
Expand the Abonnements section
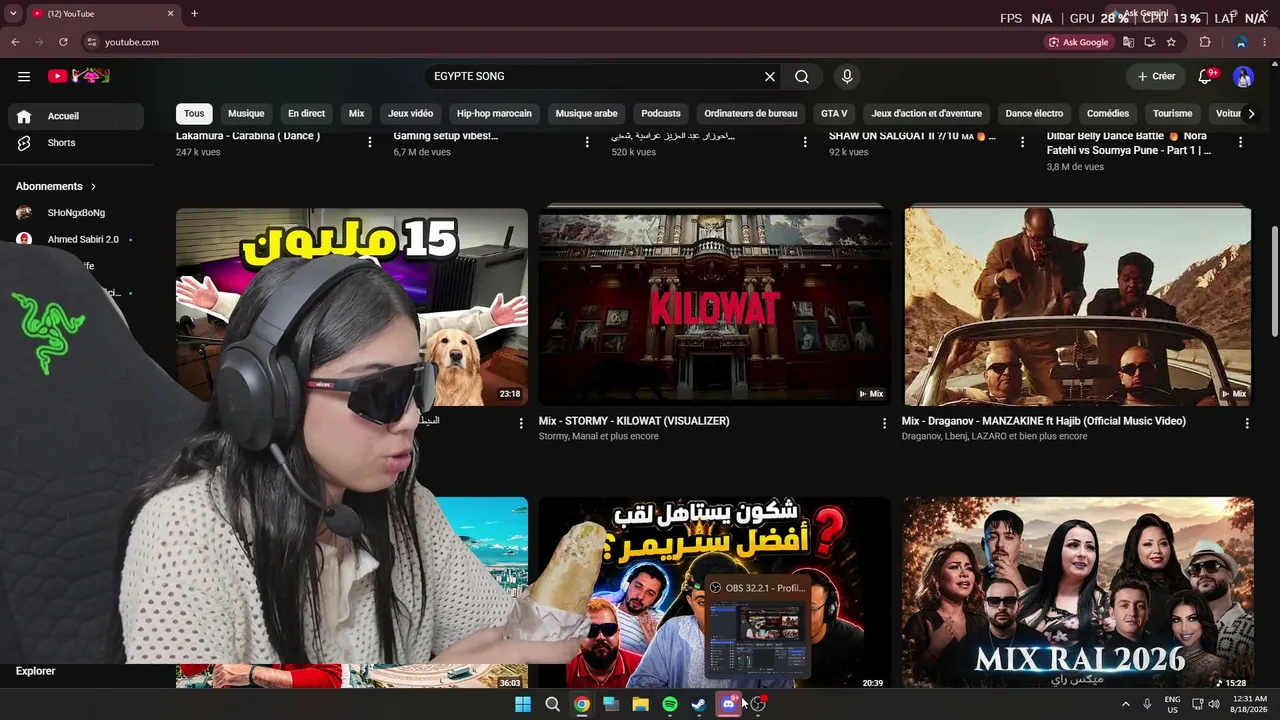[56, 186]
